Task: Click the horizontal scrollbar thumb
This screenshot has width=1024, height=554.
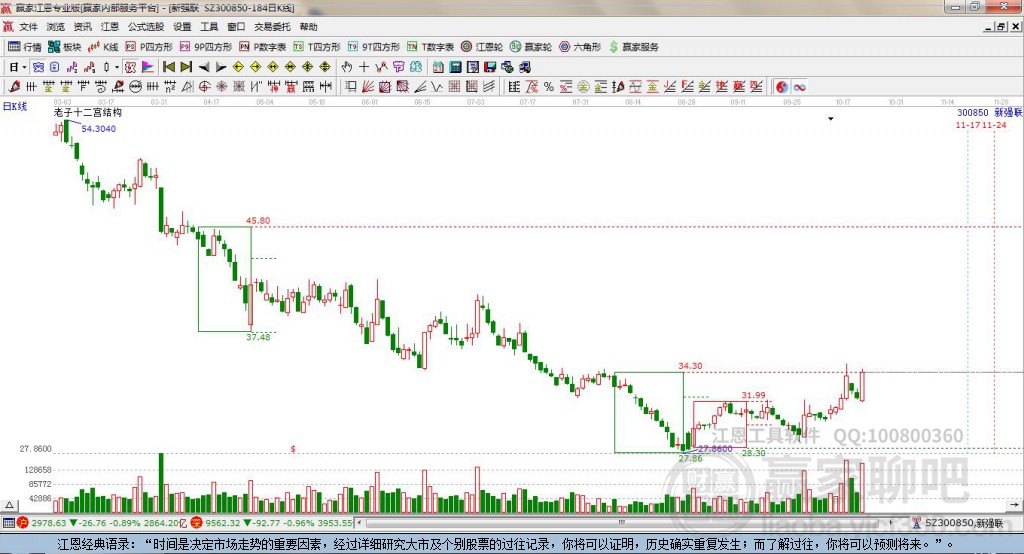Action: [x=622, y=523]
